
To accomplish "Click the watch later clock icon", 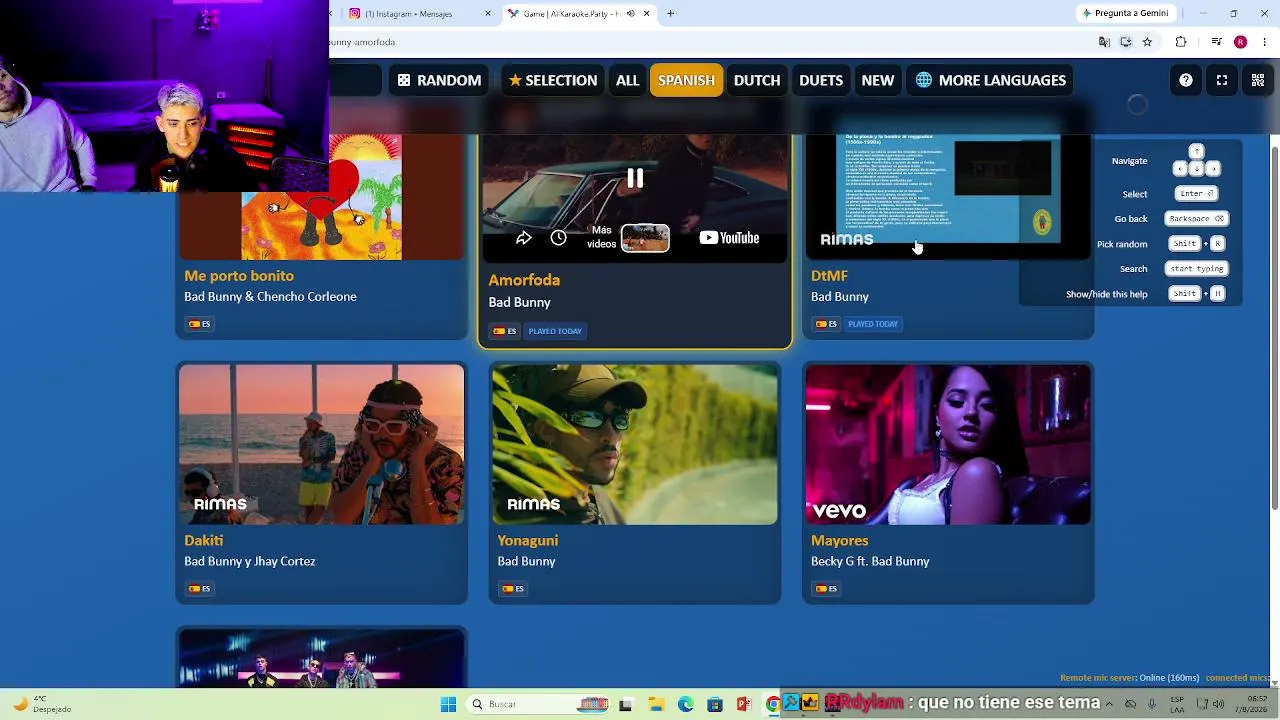I will pyautogui.click(x=558, y=238).
